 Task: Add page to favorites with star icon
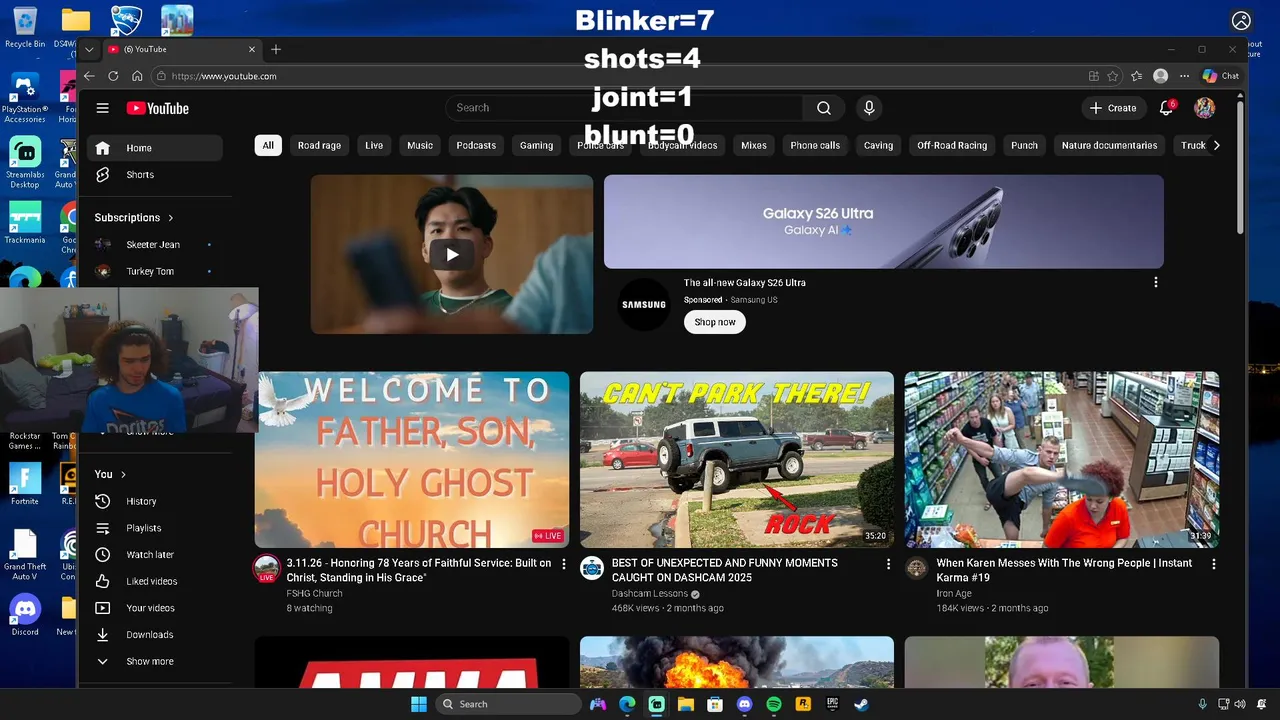[x=1113, y=76]
